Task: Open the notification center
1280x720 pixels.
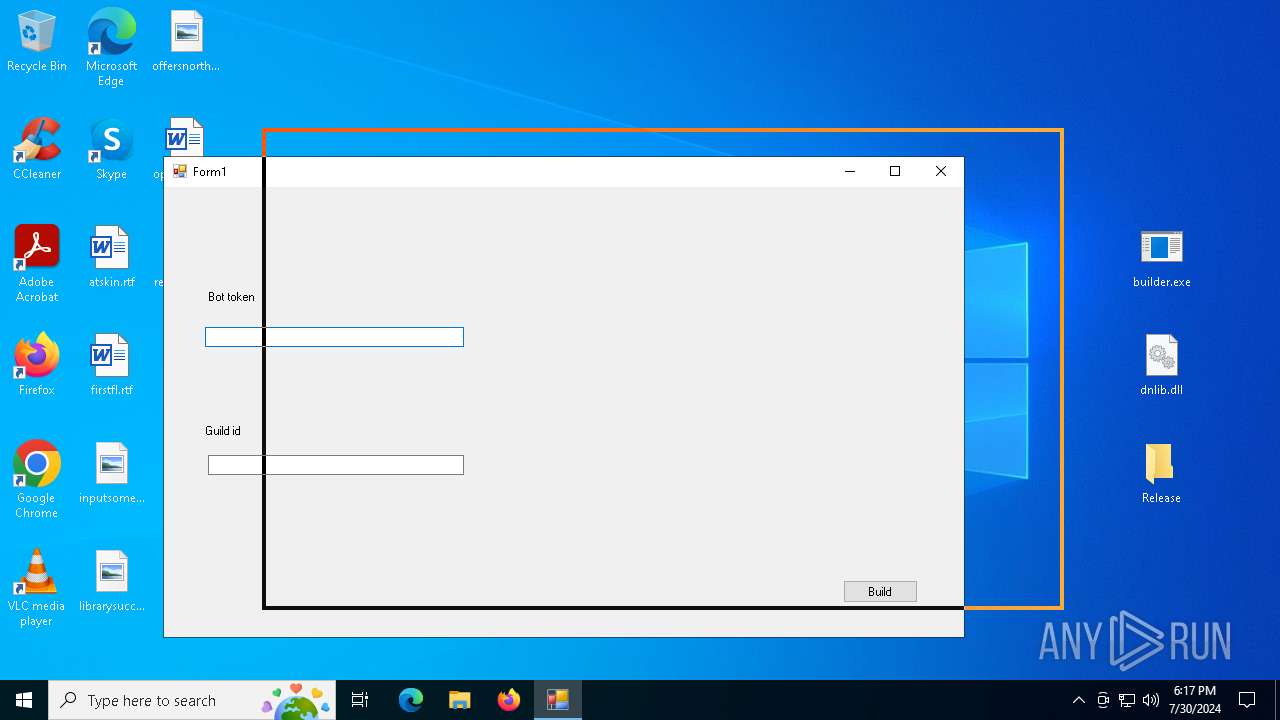Action: [1247, 700]
